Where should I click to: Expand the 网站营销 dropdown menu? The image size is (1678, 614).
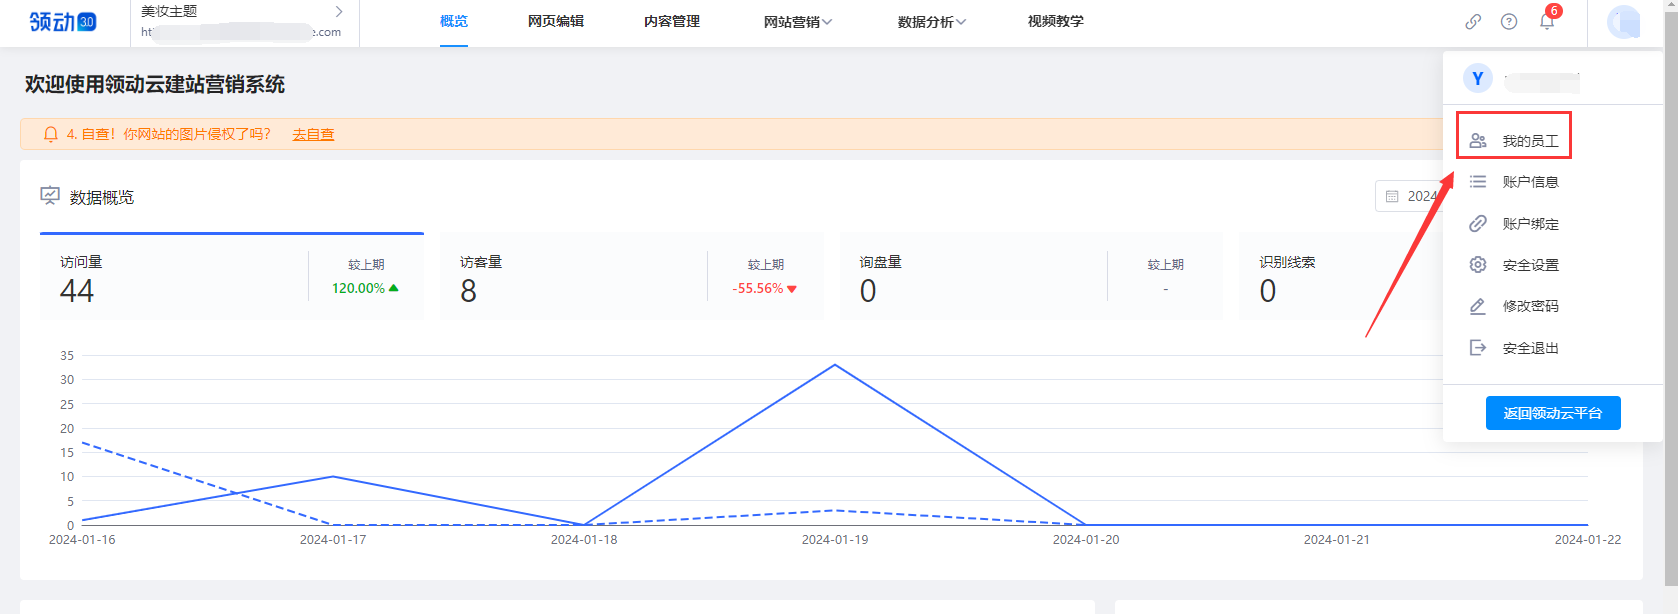[797, 22]
